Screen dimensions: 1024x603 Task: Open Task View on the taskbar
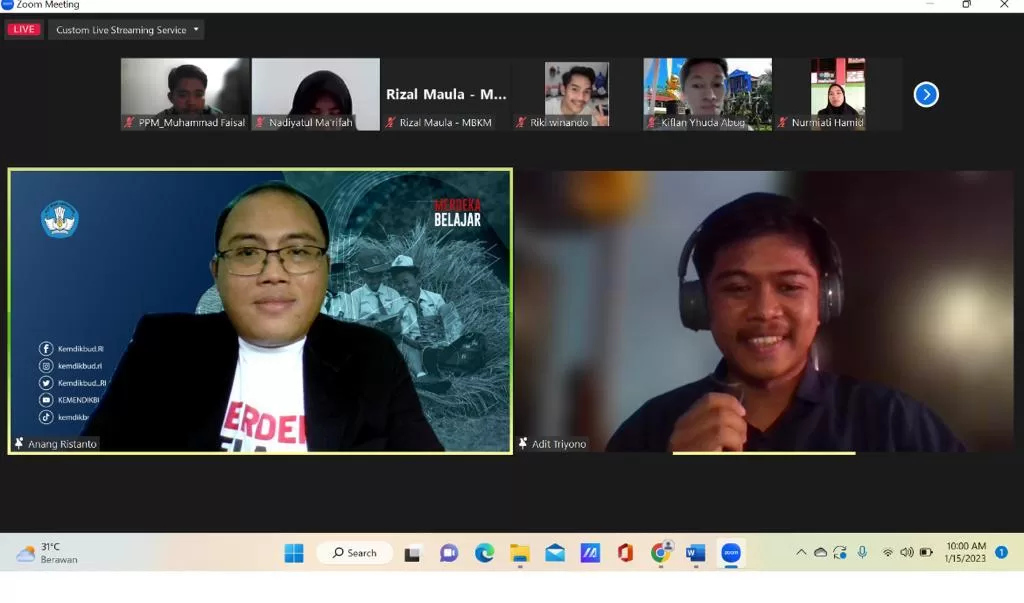click(412, 554)
